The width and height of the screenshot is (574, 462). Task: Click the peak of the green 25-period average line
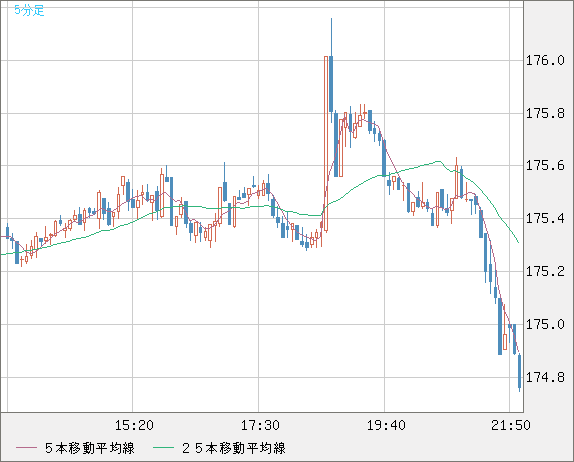(438, 161)
